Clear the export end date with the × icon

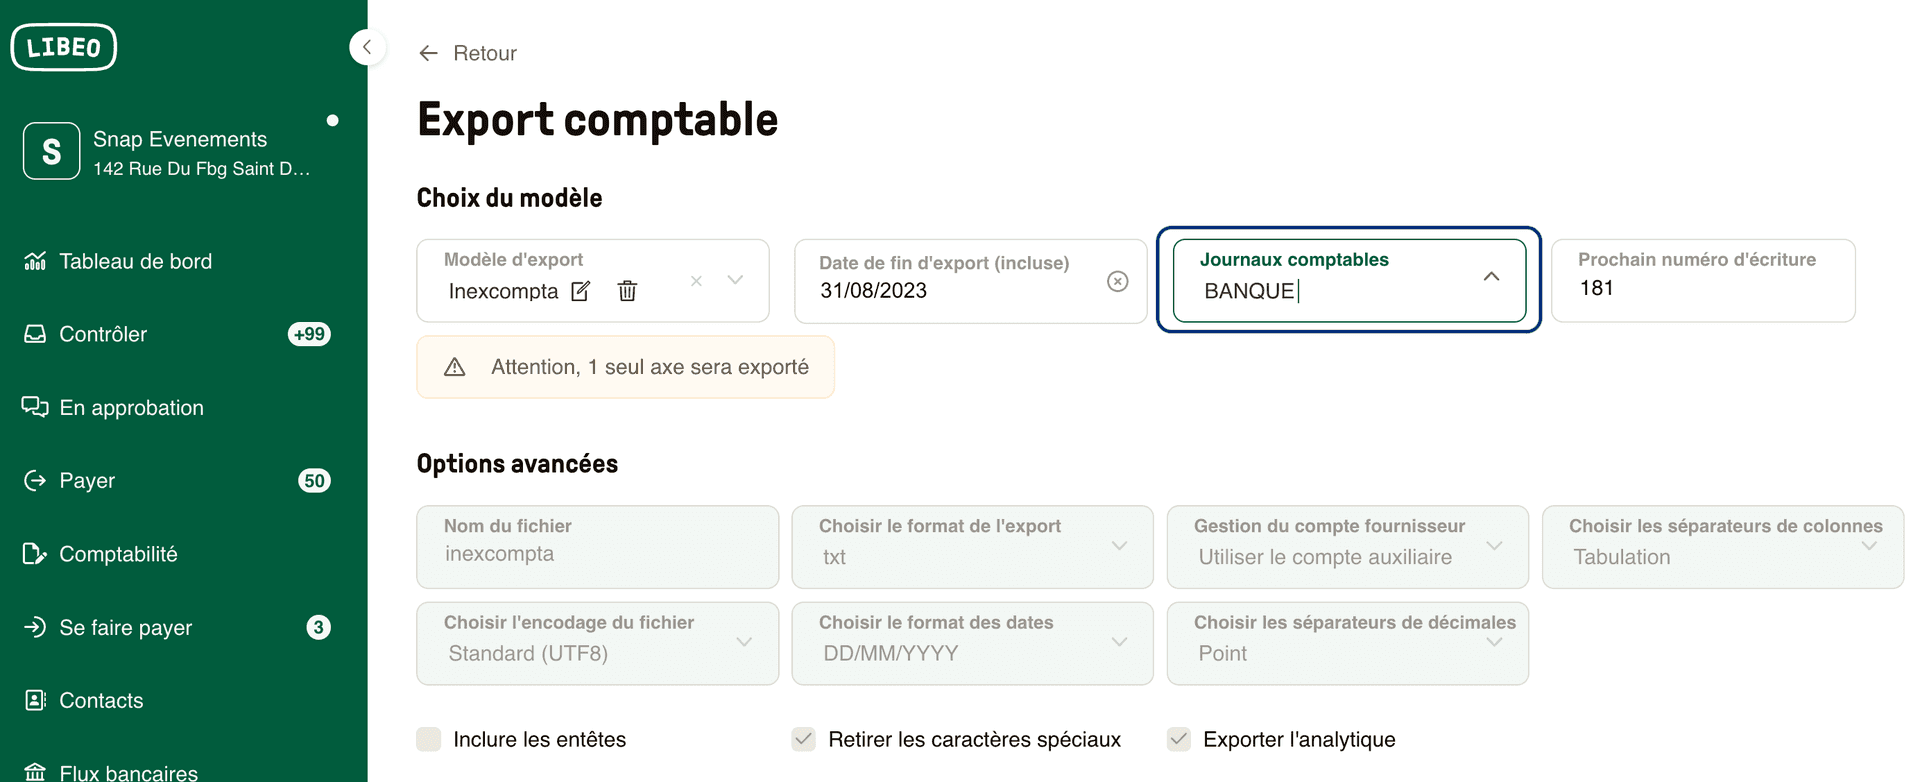1118,281
